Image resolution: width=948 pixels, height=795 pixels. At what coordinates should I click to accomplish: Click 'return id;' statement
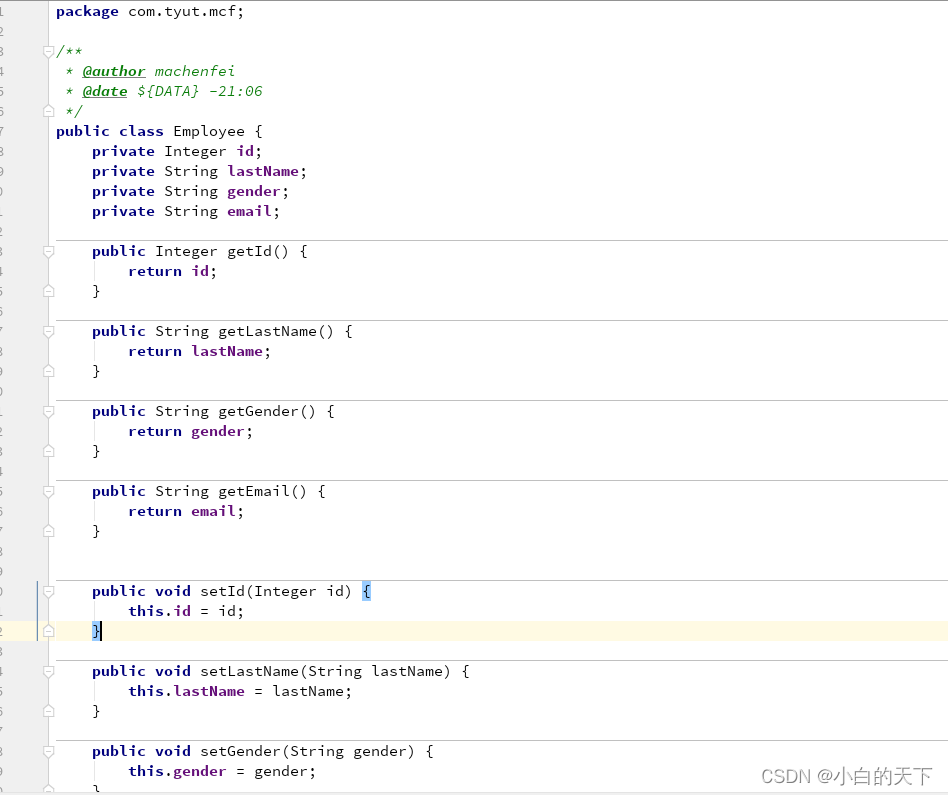click(172, 271)
